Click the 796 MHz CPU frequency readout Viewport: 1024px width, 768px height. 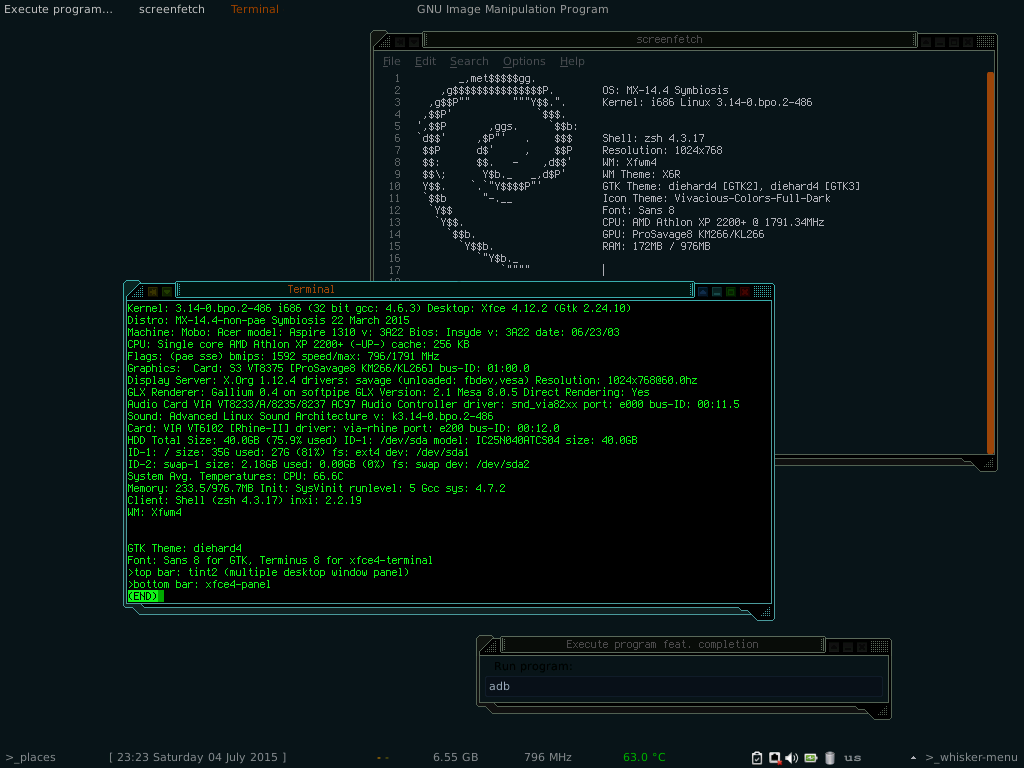pos(547,758)
